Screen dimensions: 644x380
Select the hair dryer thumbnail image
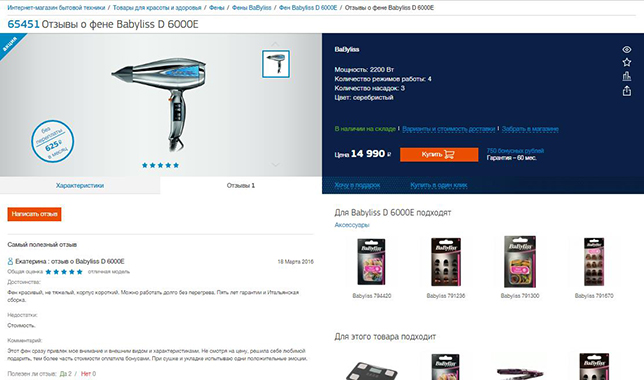tap(276, 64)
